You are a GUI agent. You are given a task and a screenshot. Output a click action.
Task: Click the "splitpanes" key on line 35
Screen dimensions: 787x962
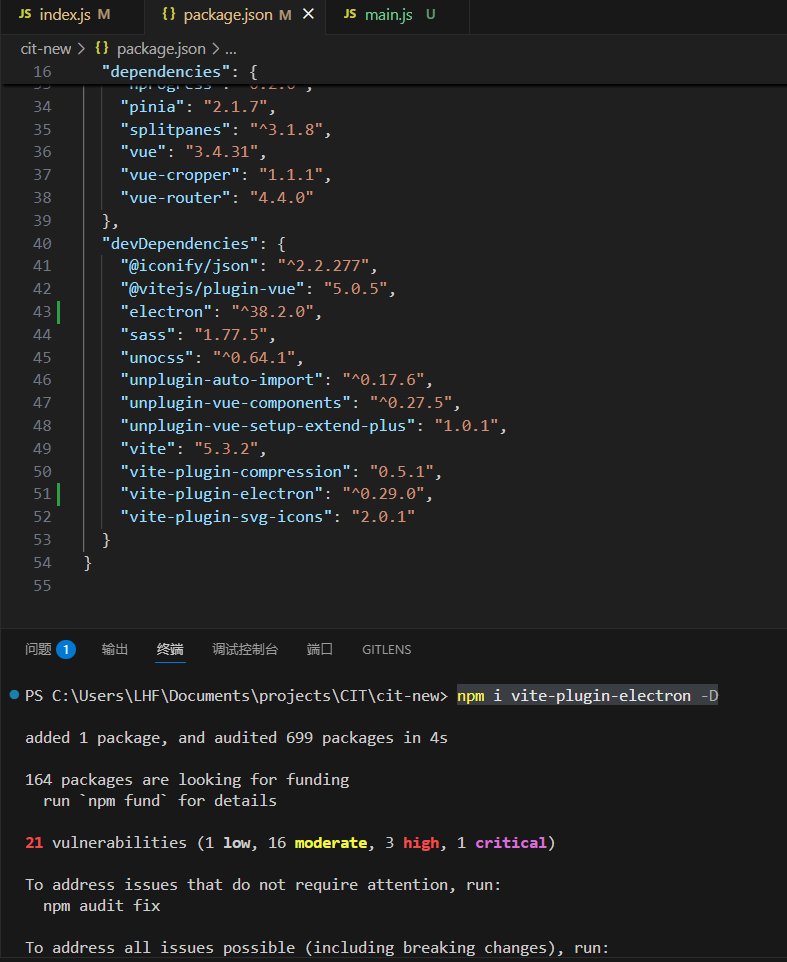click(175, 130)
